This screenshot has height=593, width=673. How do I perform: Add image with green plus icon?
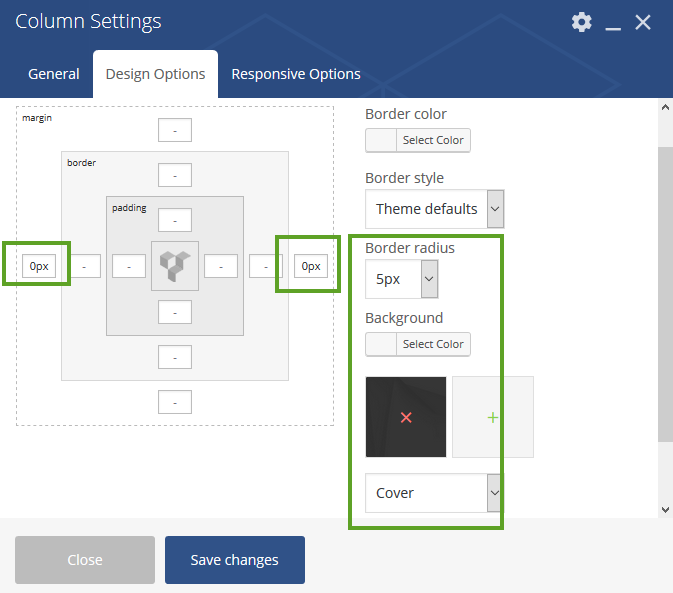point(493,417)
